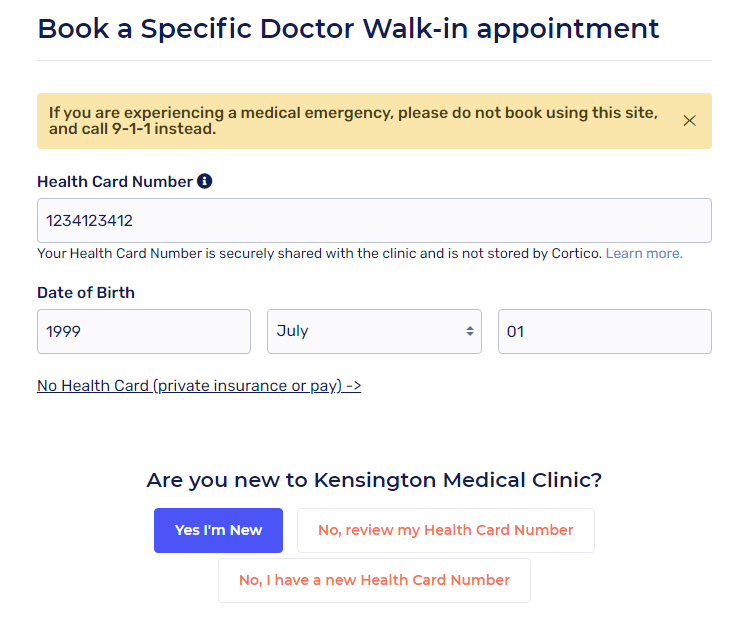Screen dimensions: 740x623
Task: Click the divider line under the heading
Action: point(374,60)
